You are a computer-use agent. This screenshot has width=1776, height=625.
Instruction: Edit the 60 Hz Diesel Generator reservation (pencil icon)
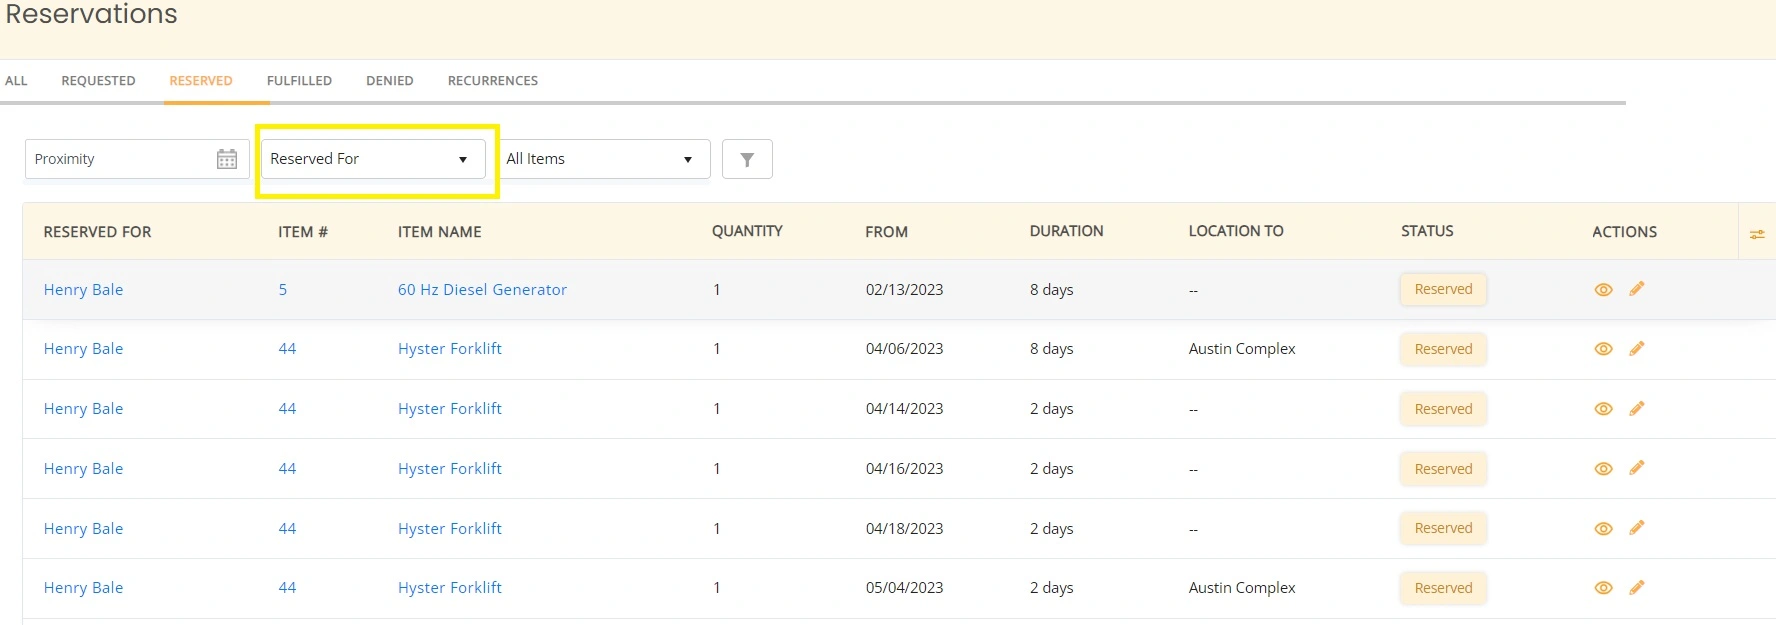(x=1637, y=289)
